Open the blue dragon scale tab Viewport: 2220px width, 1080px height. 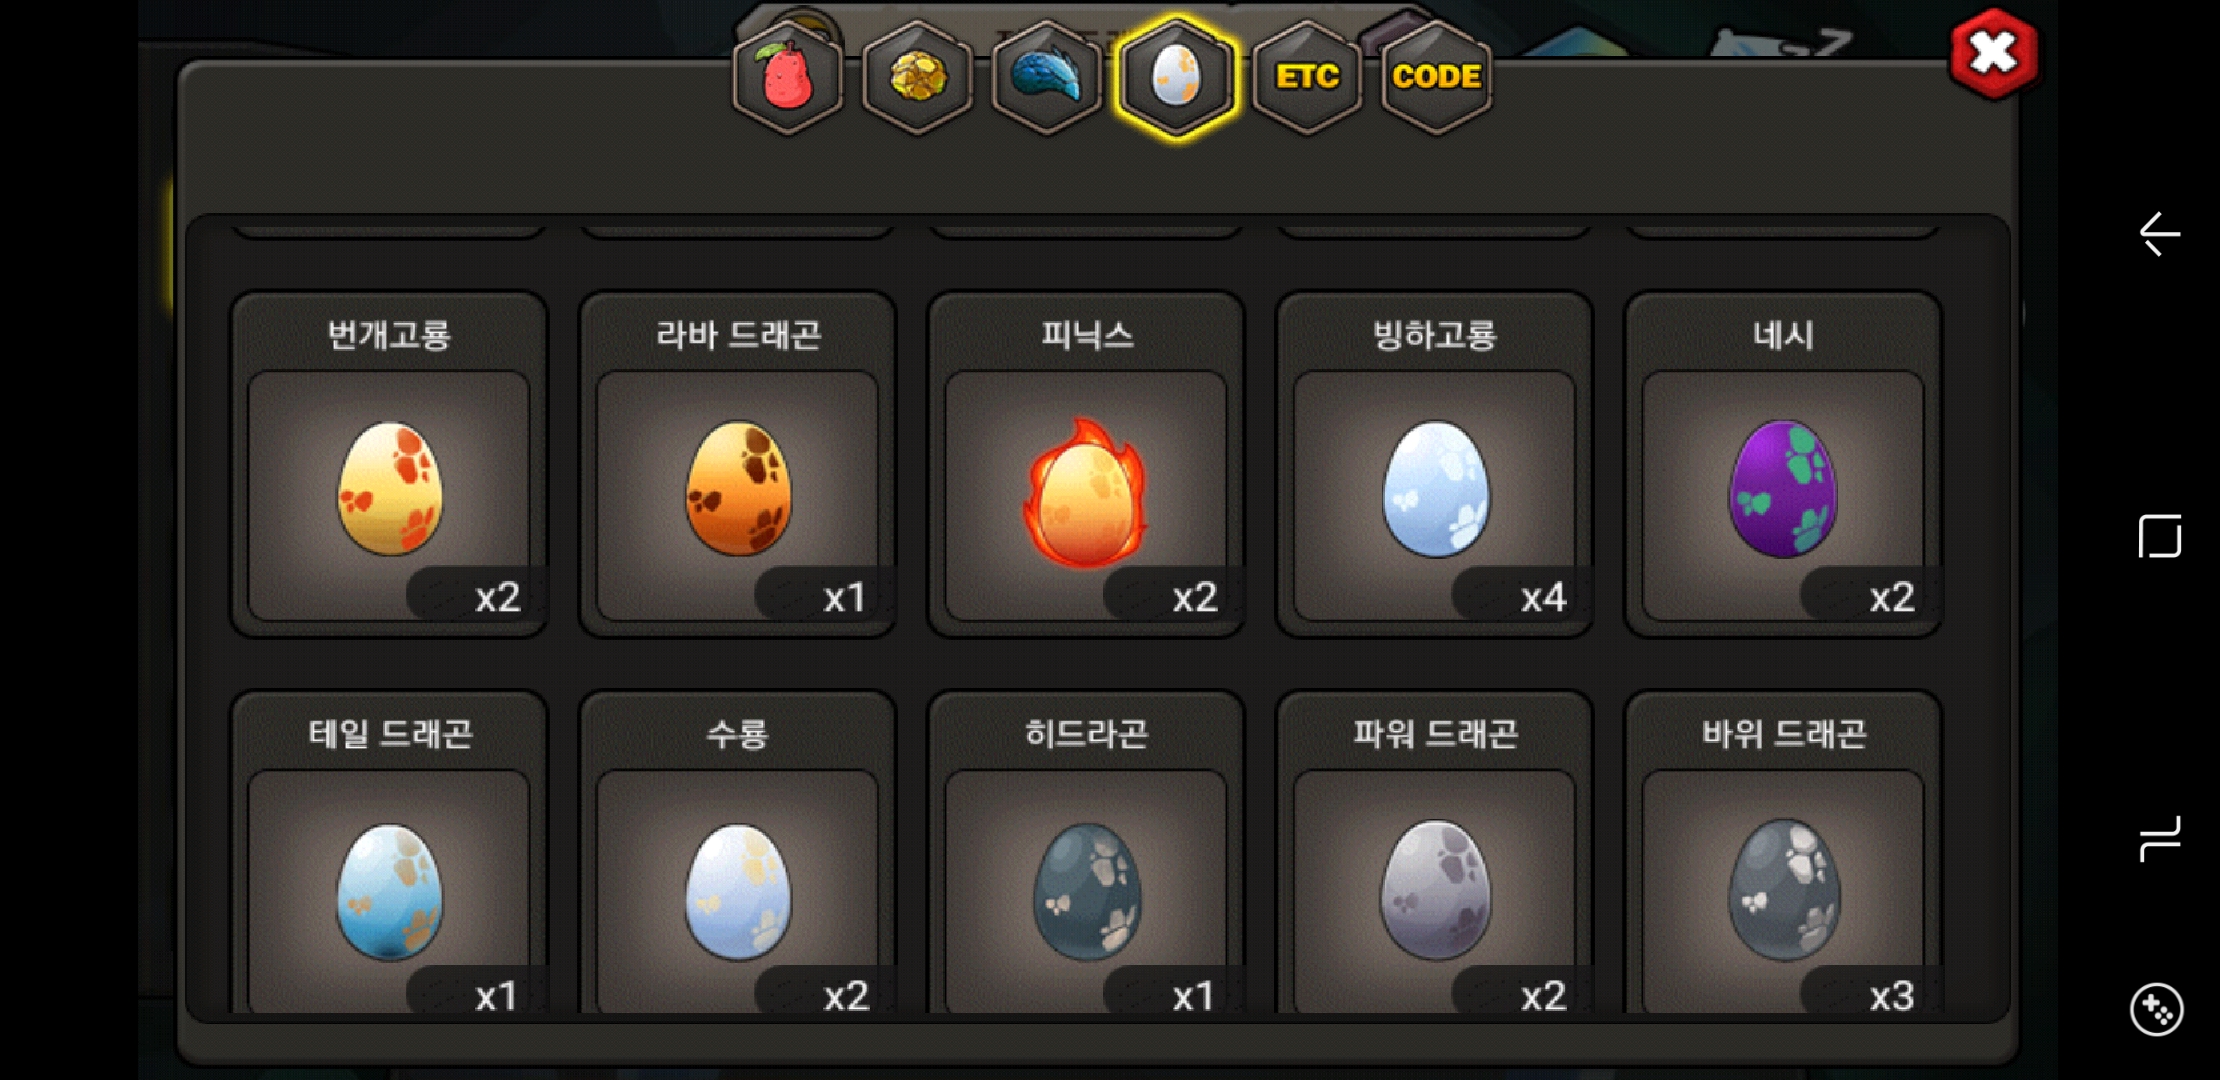1047,77
